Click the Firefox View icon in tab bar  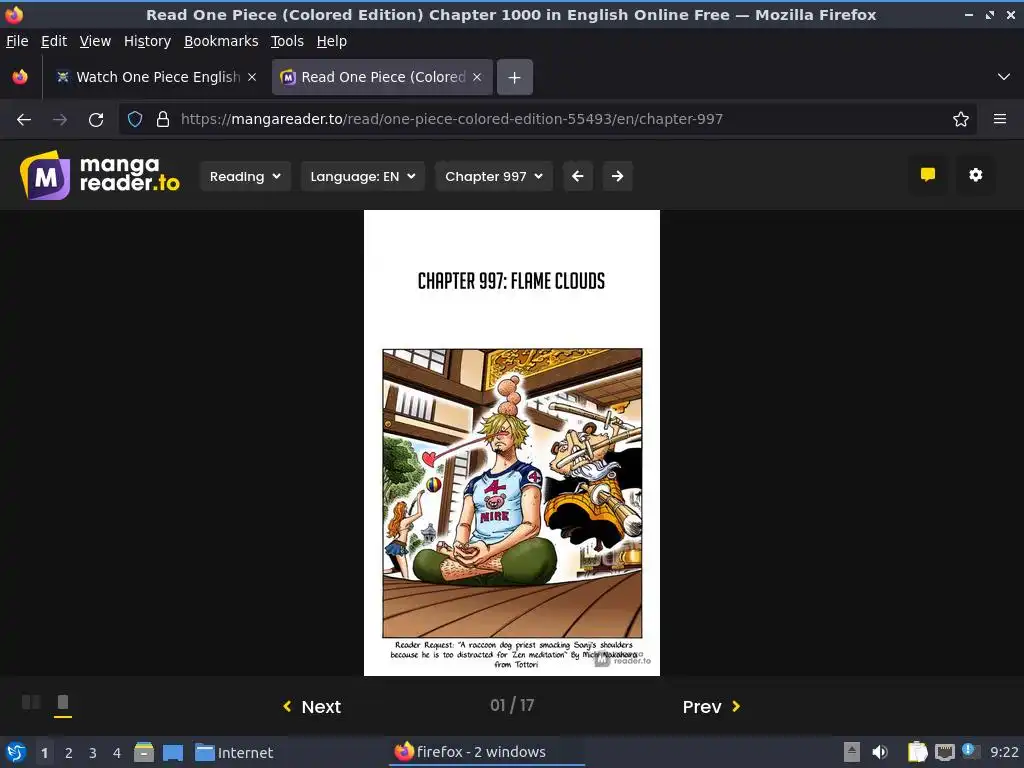[20, 77]
